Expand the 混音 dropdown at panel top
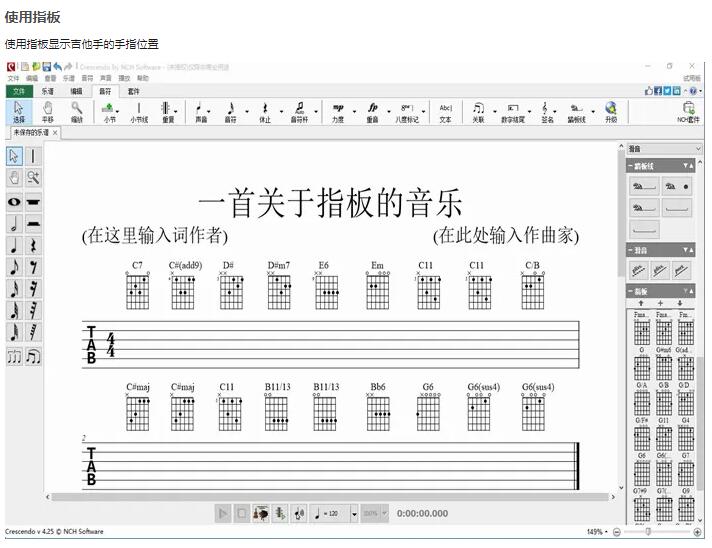 tap(697, 149)
